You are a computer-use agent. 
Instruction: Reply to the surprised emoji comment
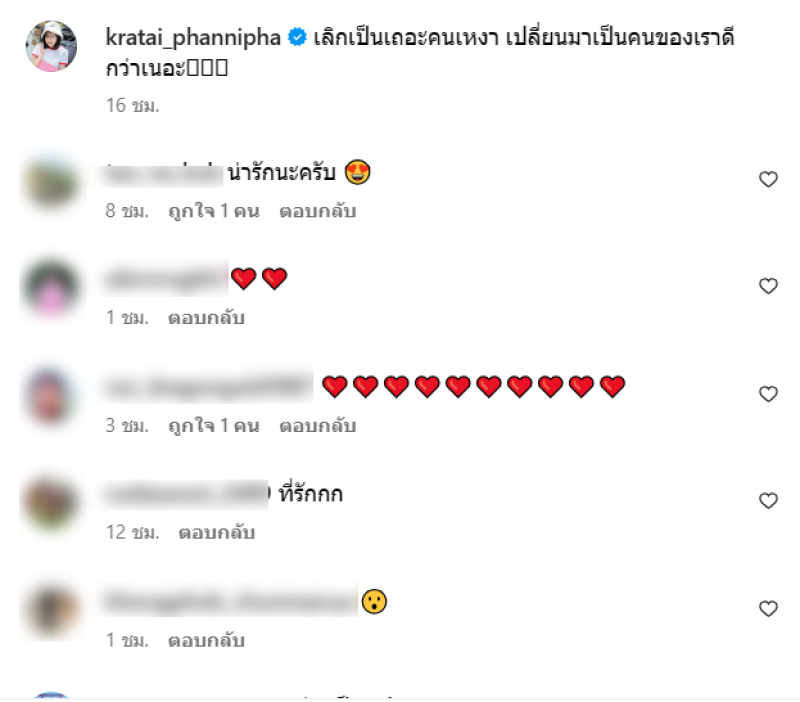(x=206, y=640)
